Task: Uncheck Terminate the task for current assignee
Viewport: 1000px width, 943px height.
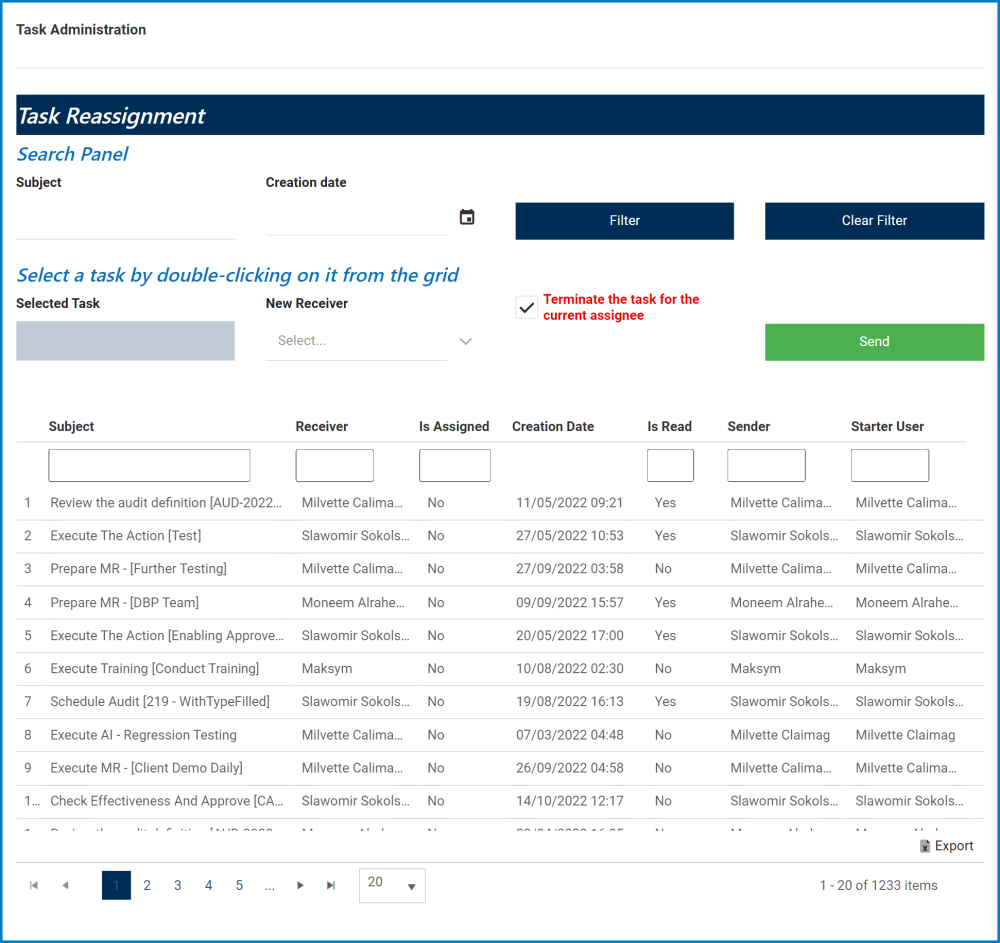Action: (x=526, y=306)
